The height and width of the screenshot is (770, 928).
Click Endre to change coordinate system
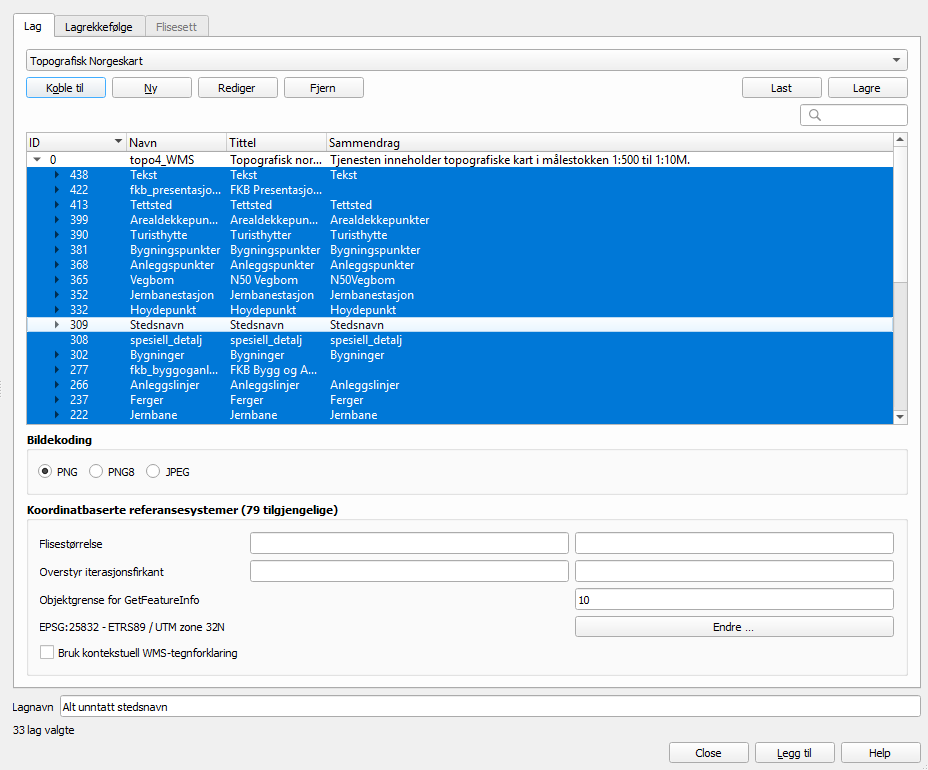click(x=733, y=627)
